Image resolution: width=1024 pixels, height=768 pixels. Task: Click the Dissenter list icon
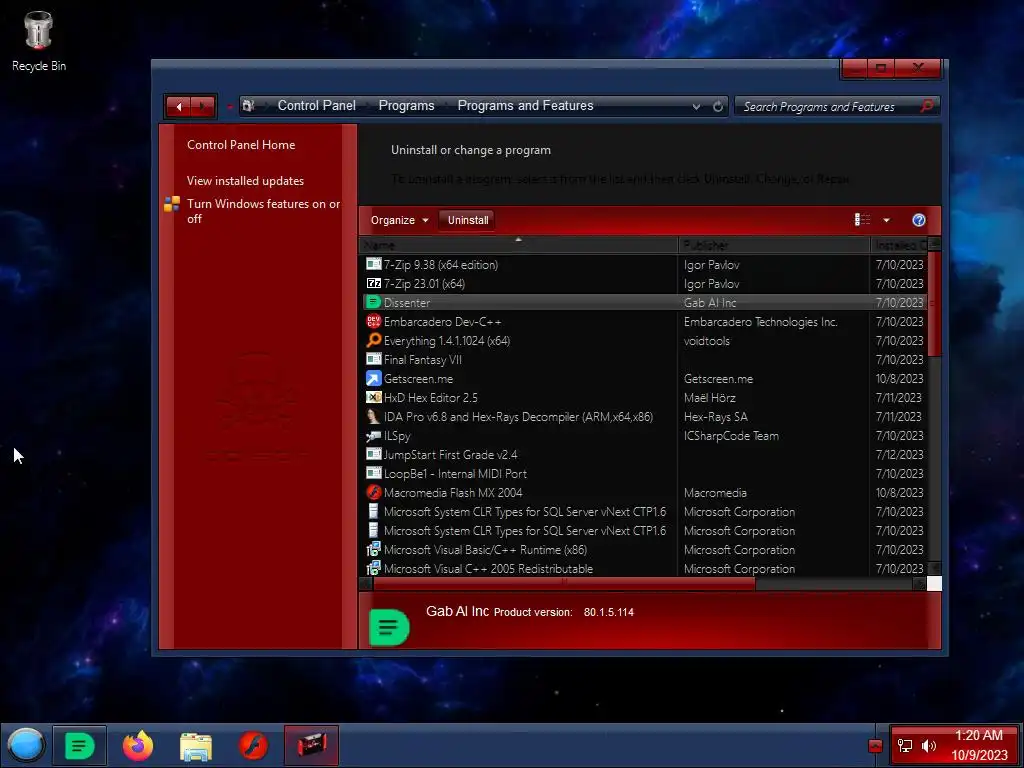374,302
